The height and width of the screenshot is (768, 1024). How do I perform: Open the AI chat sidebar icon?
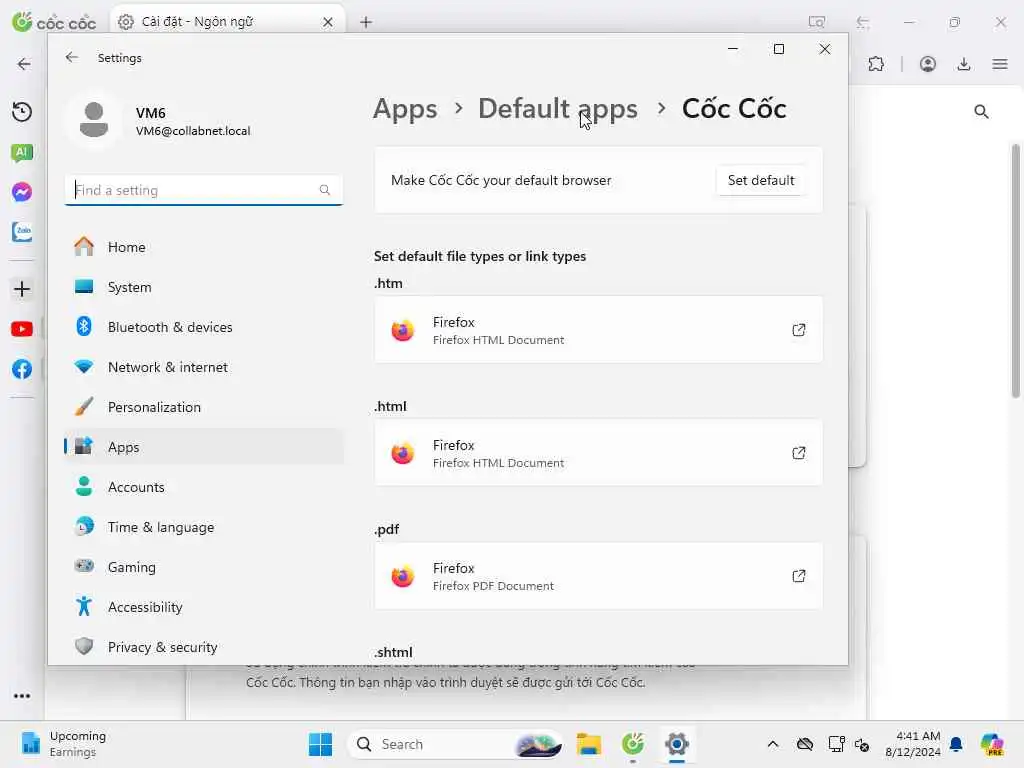pos(22,153)
